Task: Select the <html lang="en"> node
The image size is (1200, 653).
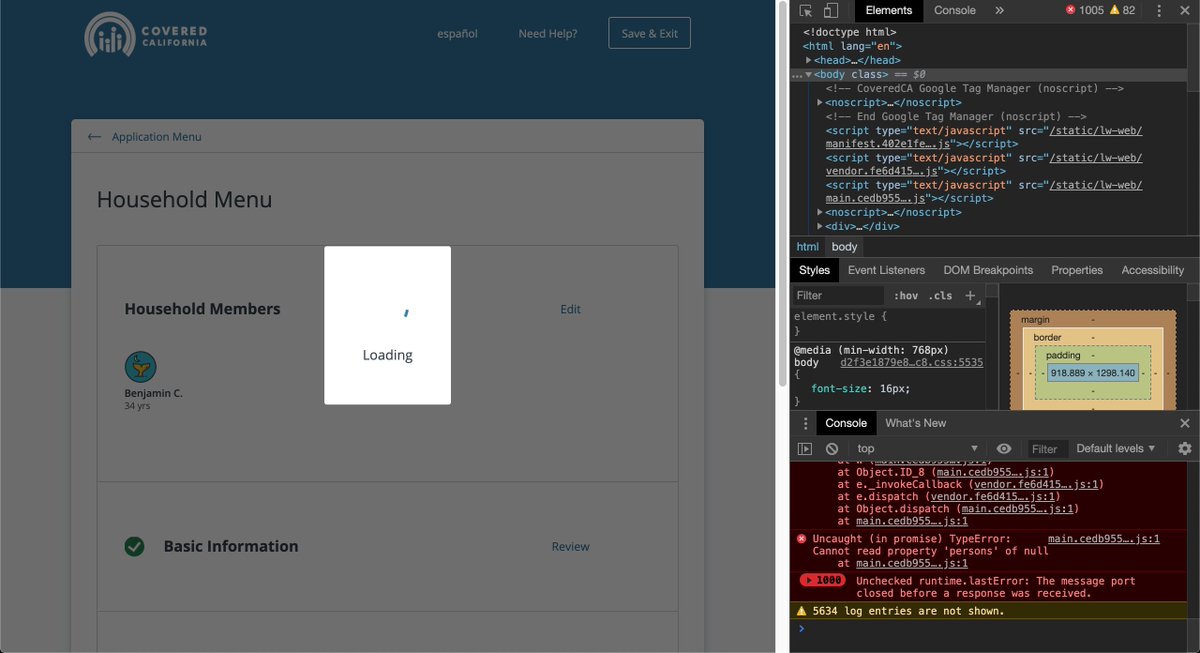Action: [x=853, y=46]
